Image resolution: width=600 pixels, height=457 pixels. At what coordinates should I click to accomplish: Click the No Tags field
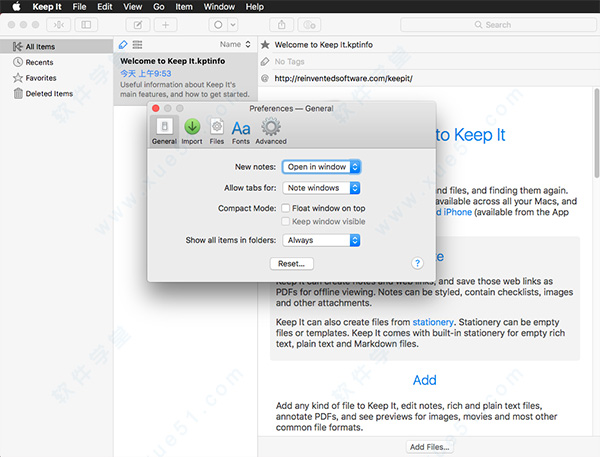click(x=289, y=62)
